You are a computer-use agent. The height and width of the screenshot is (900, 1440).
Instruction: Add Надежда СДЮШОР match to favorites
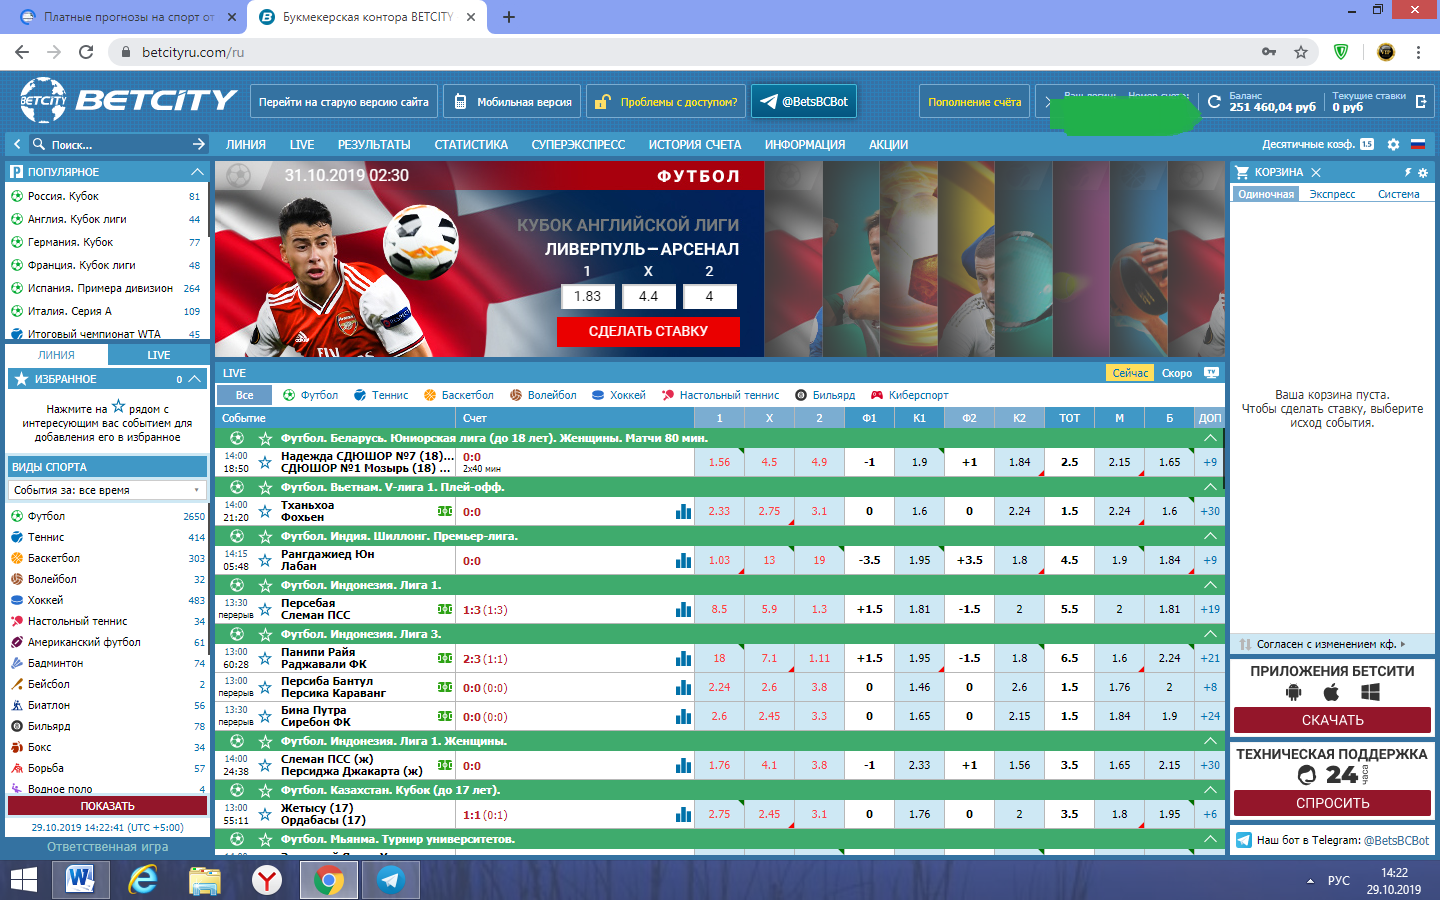point(265,462)
